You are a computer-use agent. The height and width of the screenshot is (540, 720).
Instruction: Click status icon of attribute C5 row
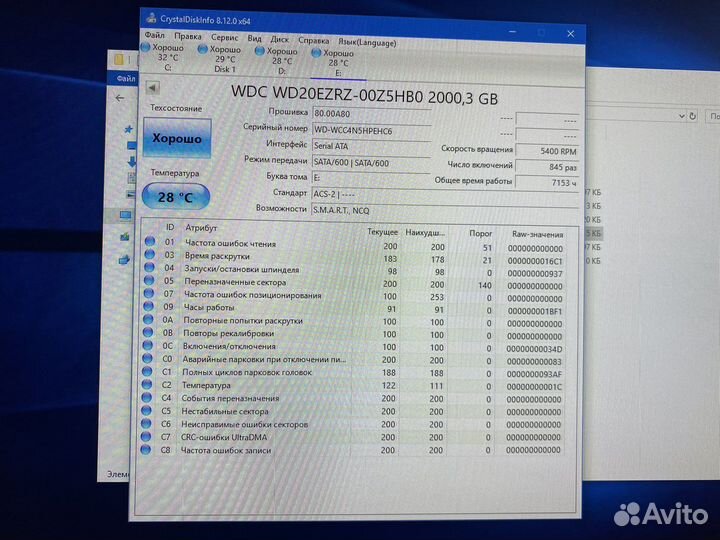(146, 410)
